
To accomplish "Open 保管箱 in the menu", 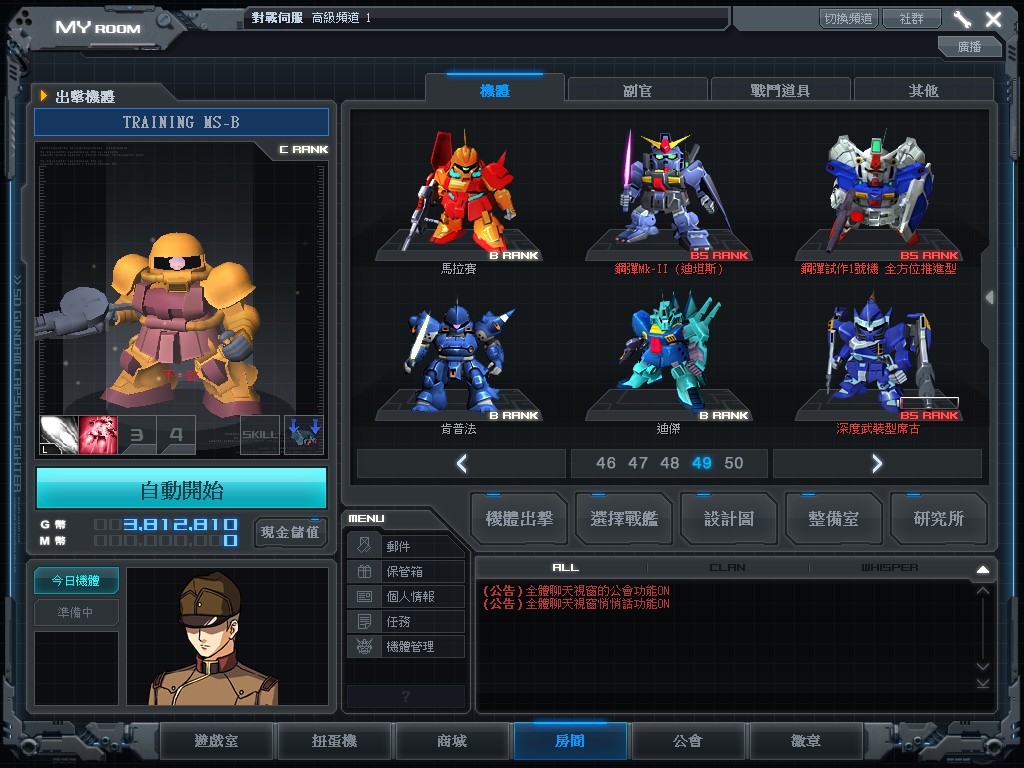I will 406,571.
